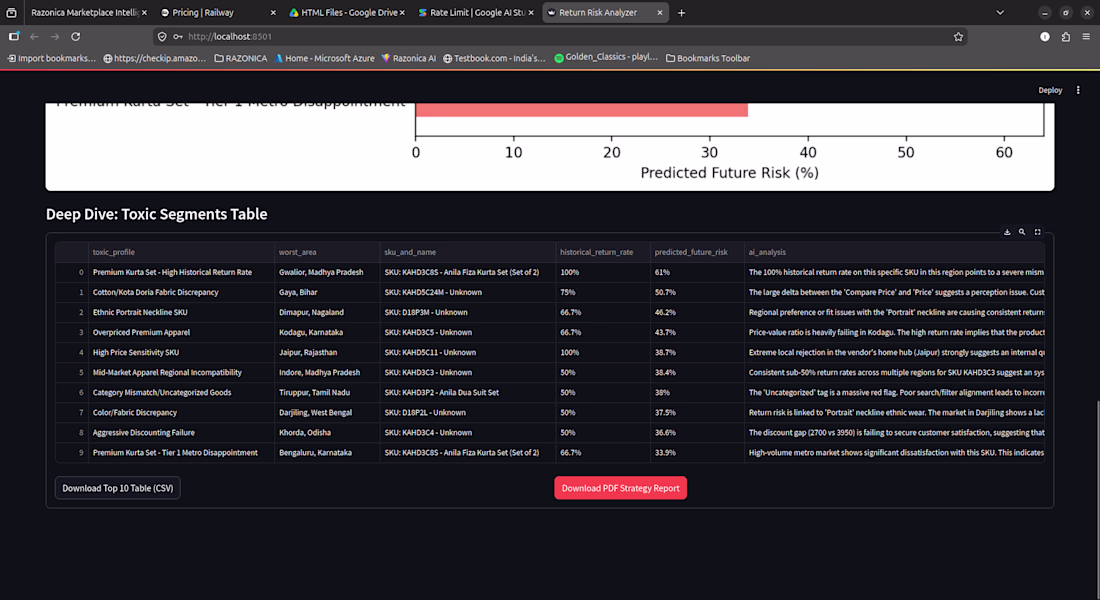Bookmark this page with star icon
This screenshot has width=1100, height=600.
coord(958,36)
